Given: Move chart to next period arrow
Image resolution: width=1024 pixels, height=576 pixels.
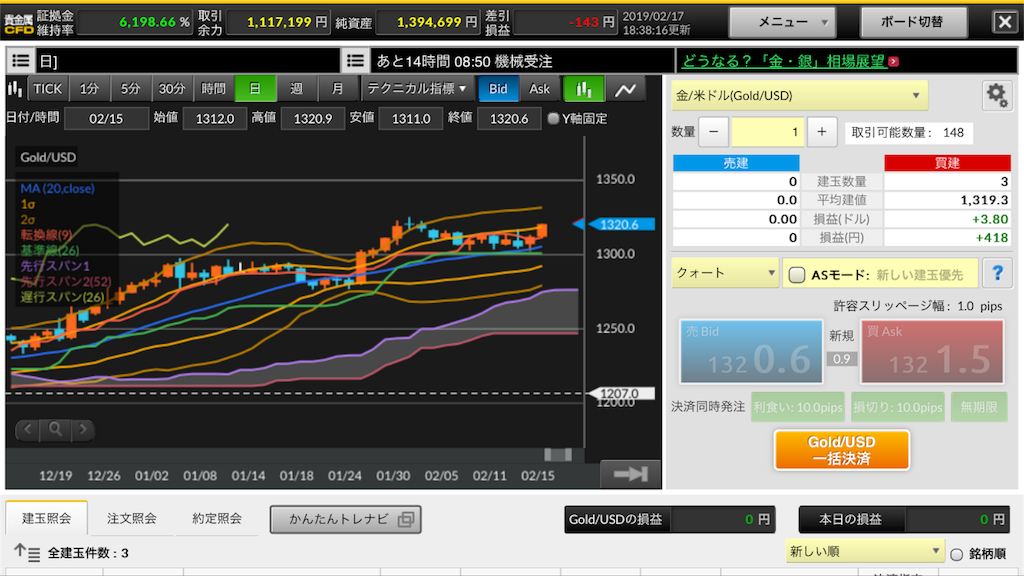Looking at the screenshot, I should [83, 429].
